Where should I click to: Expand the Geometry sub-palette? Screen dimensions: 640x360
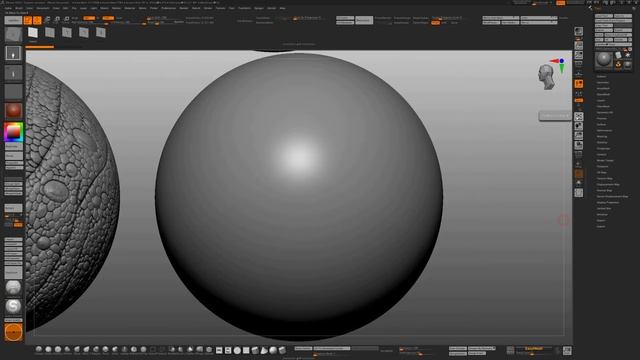603,82
